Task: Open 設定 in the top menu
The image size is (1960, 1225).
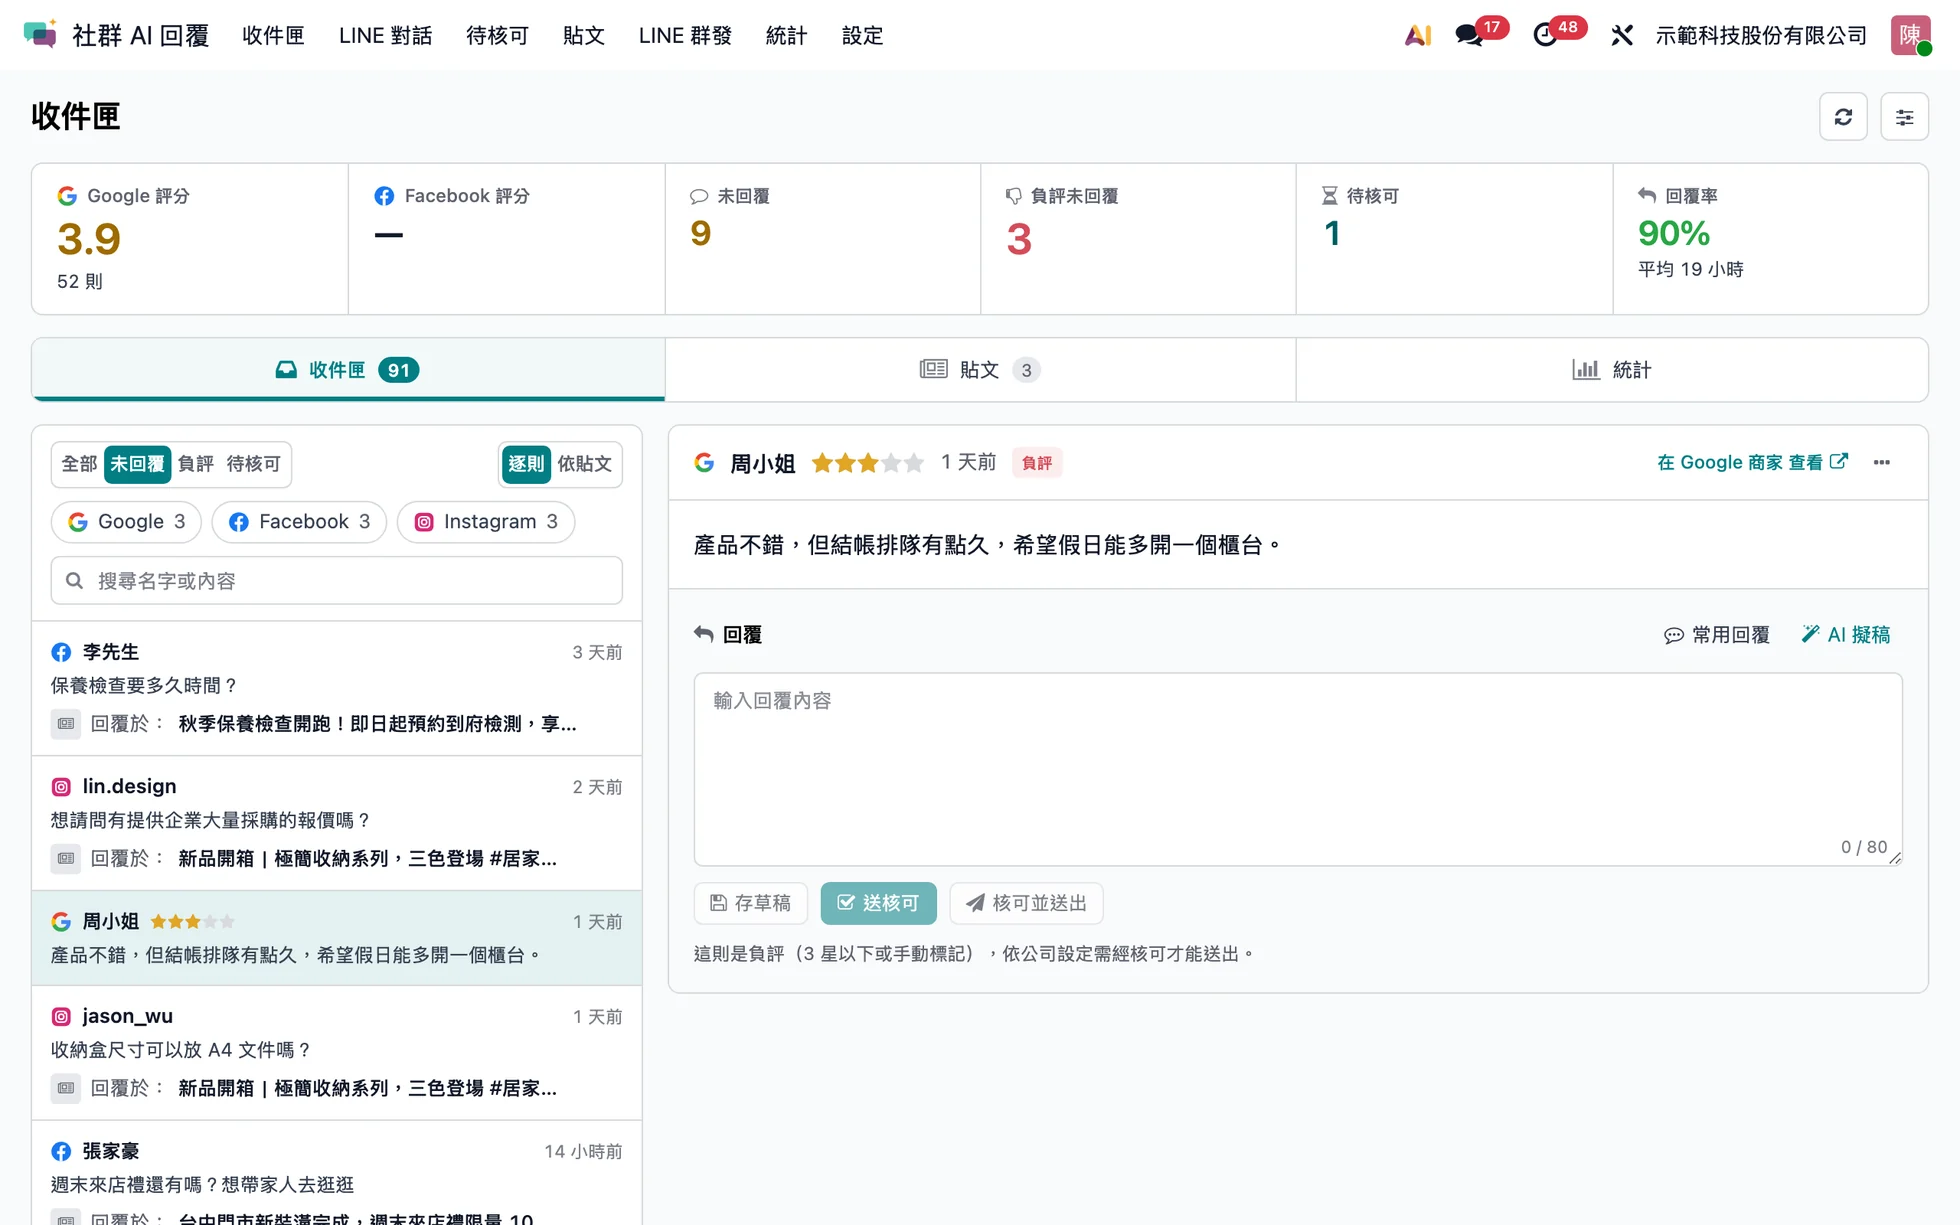Action: (x=862, y=36)
